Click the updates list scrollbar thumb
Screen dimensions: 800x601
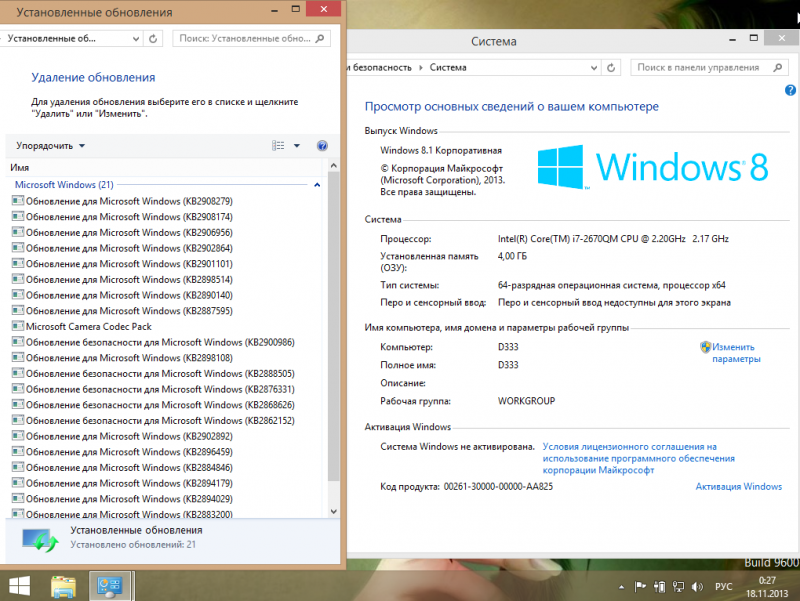334,325
